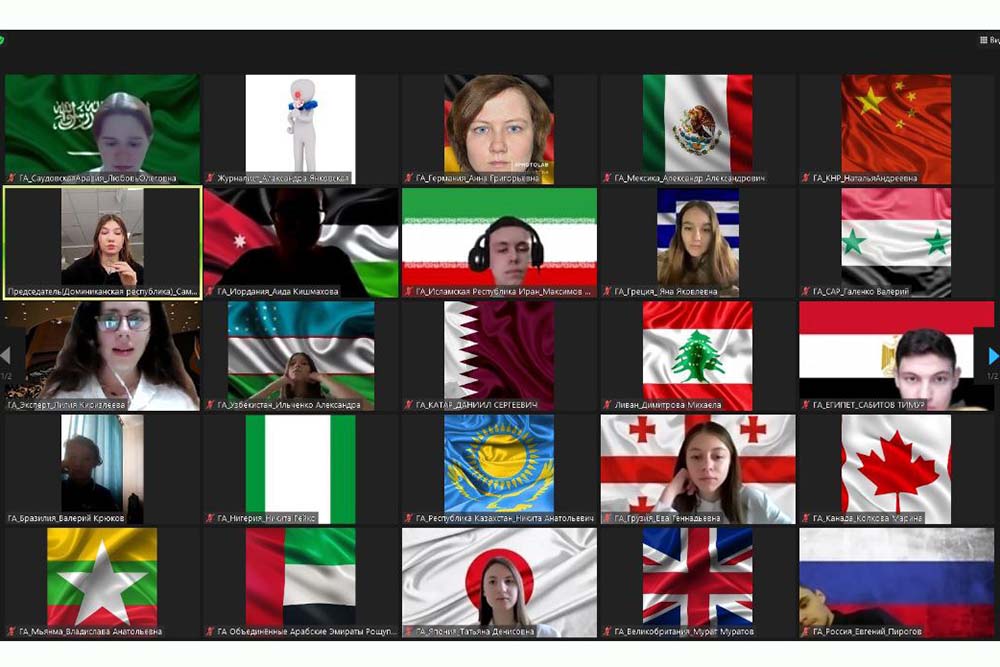Image resolution: width=1000 pixels, height=667 pixels.
Task: Select the Greece participant video tile
Action: pos(698,243)
